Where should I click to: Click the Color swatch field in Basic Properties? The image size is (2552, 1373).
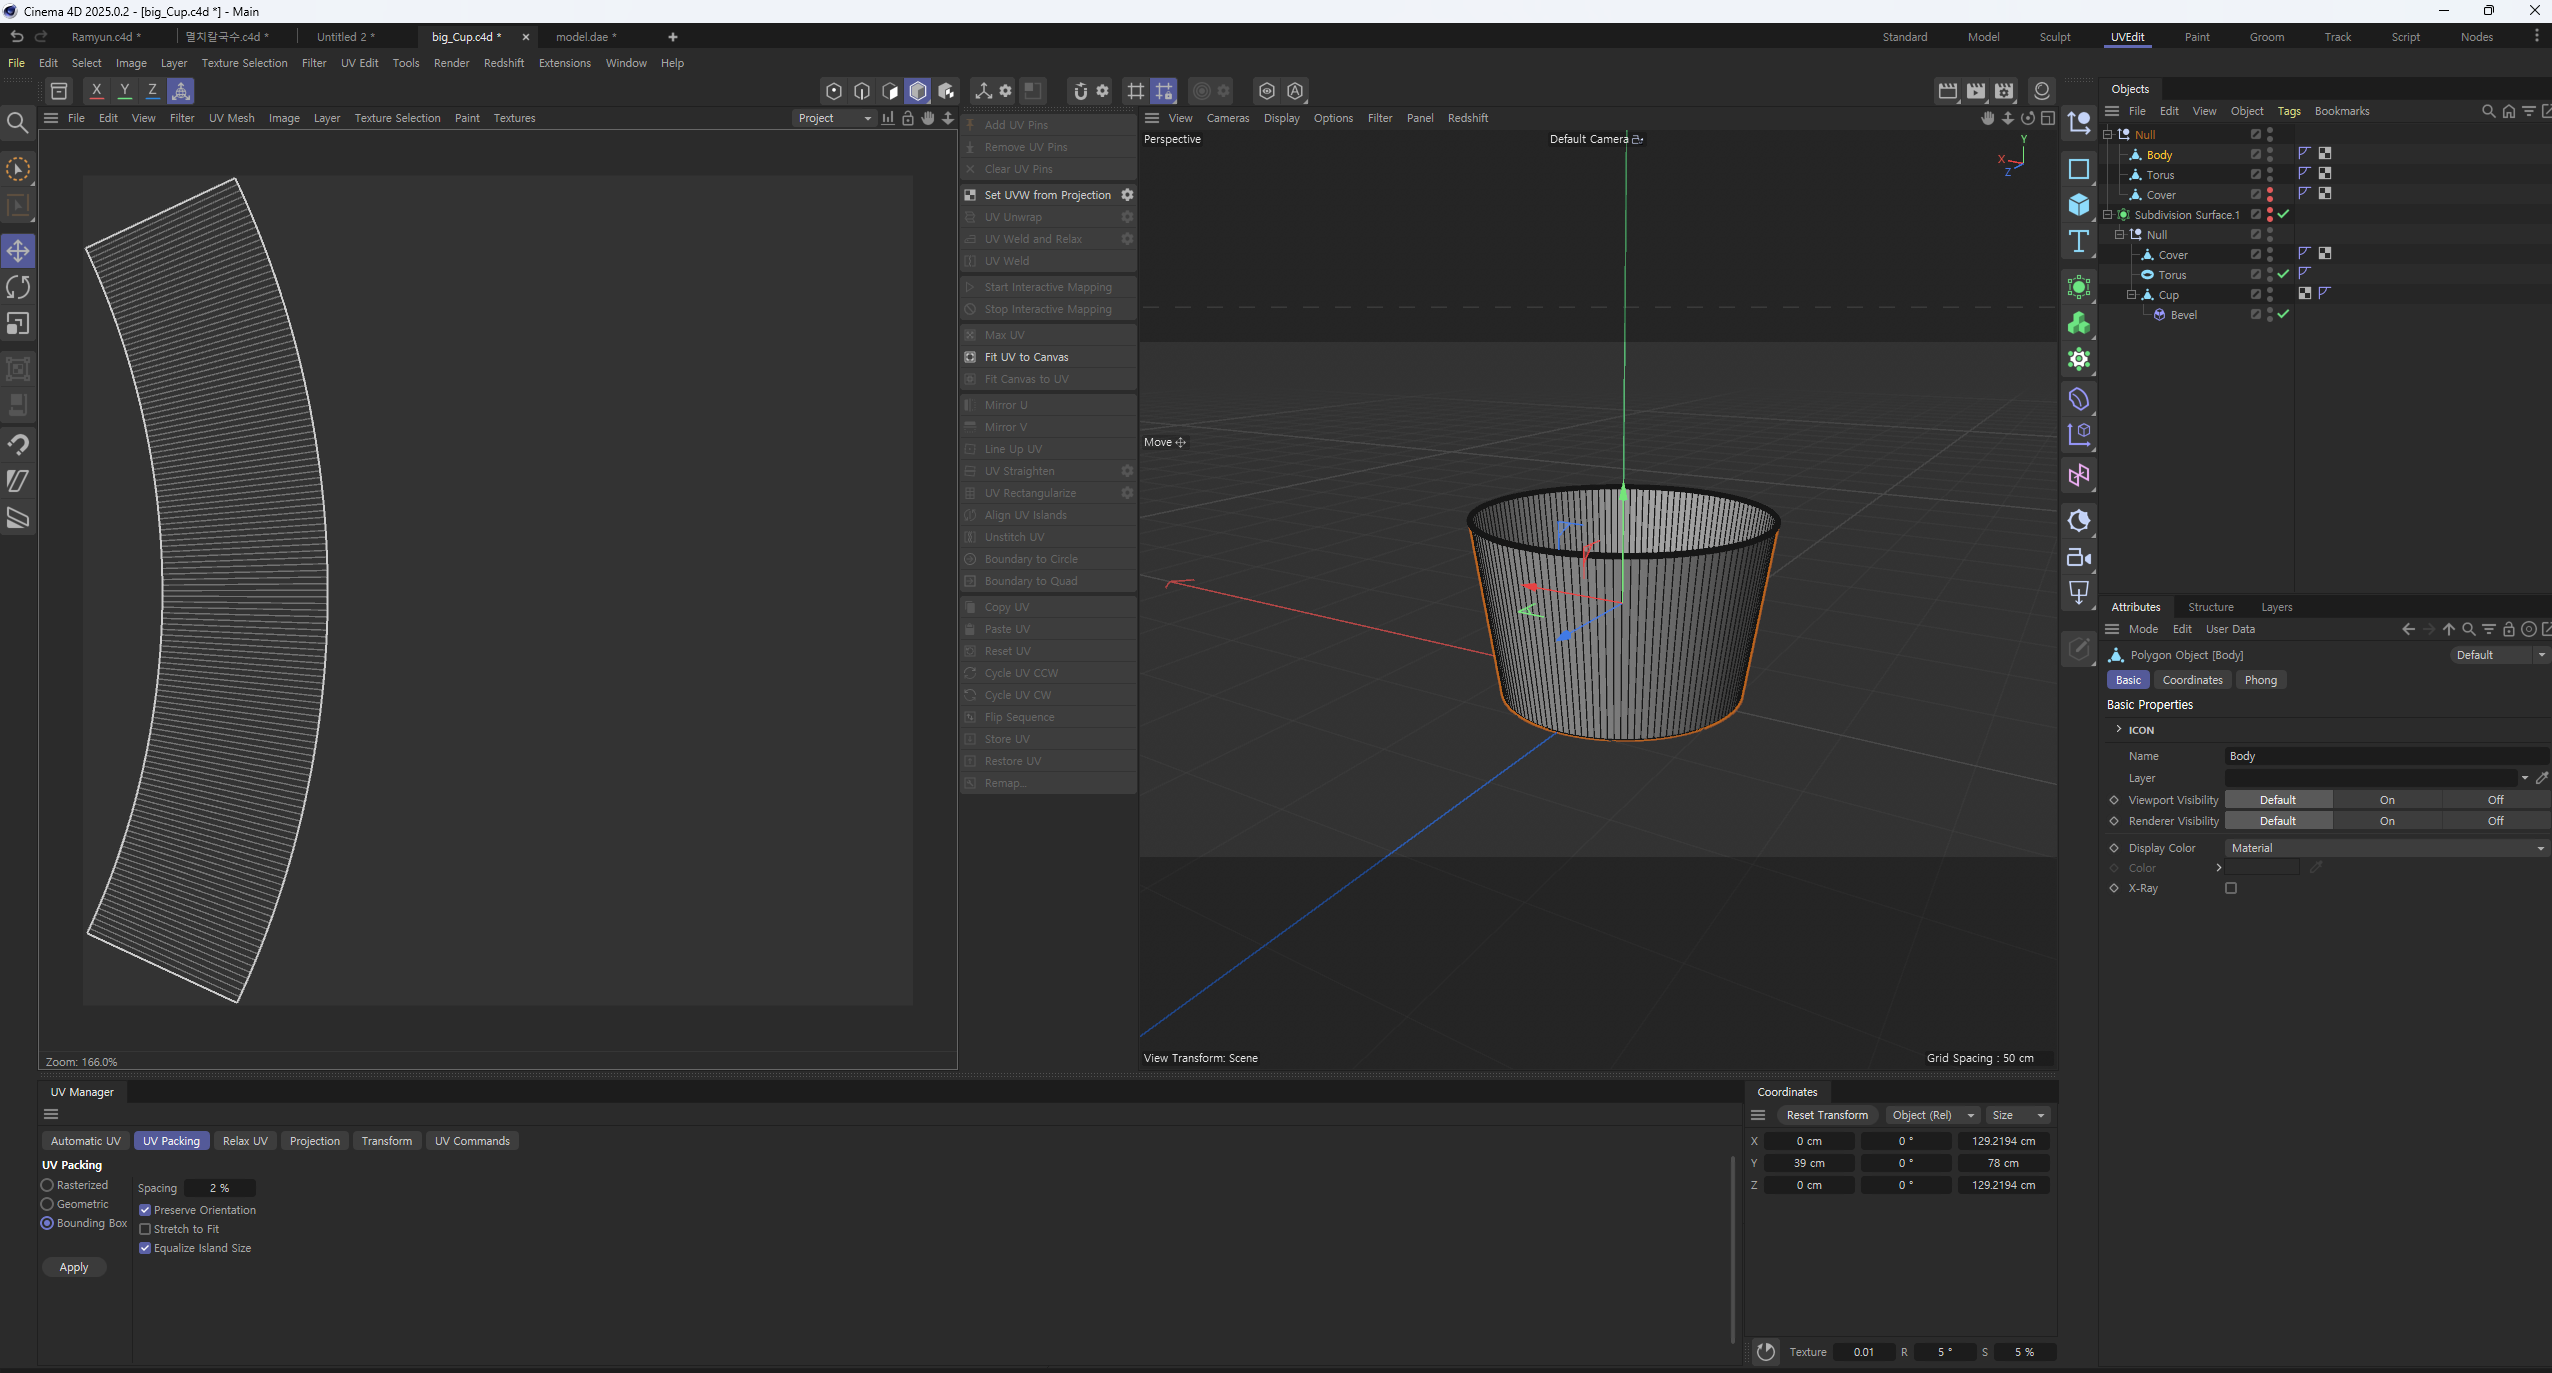tap(2262, 868)
